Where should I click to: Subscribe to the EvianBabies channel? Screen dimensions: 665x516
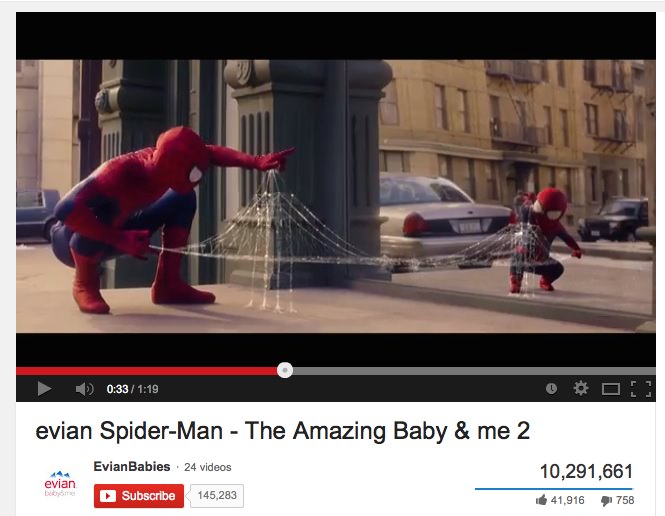pos(139,496)
